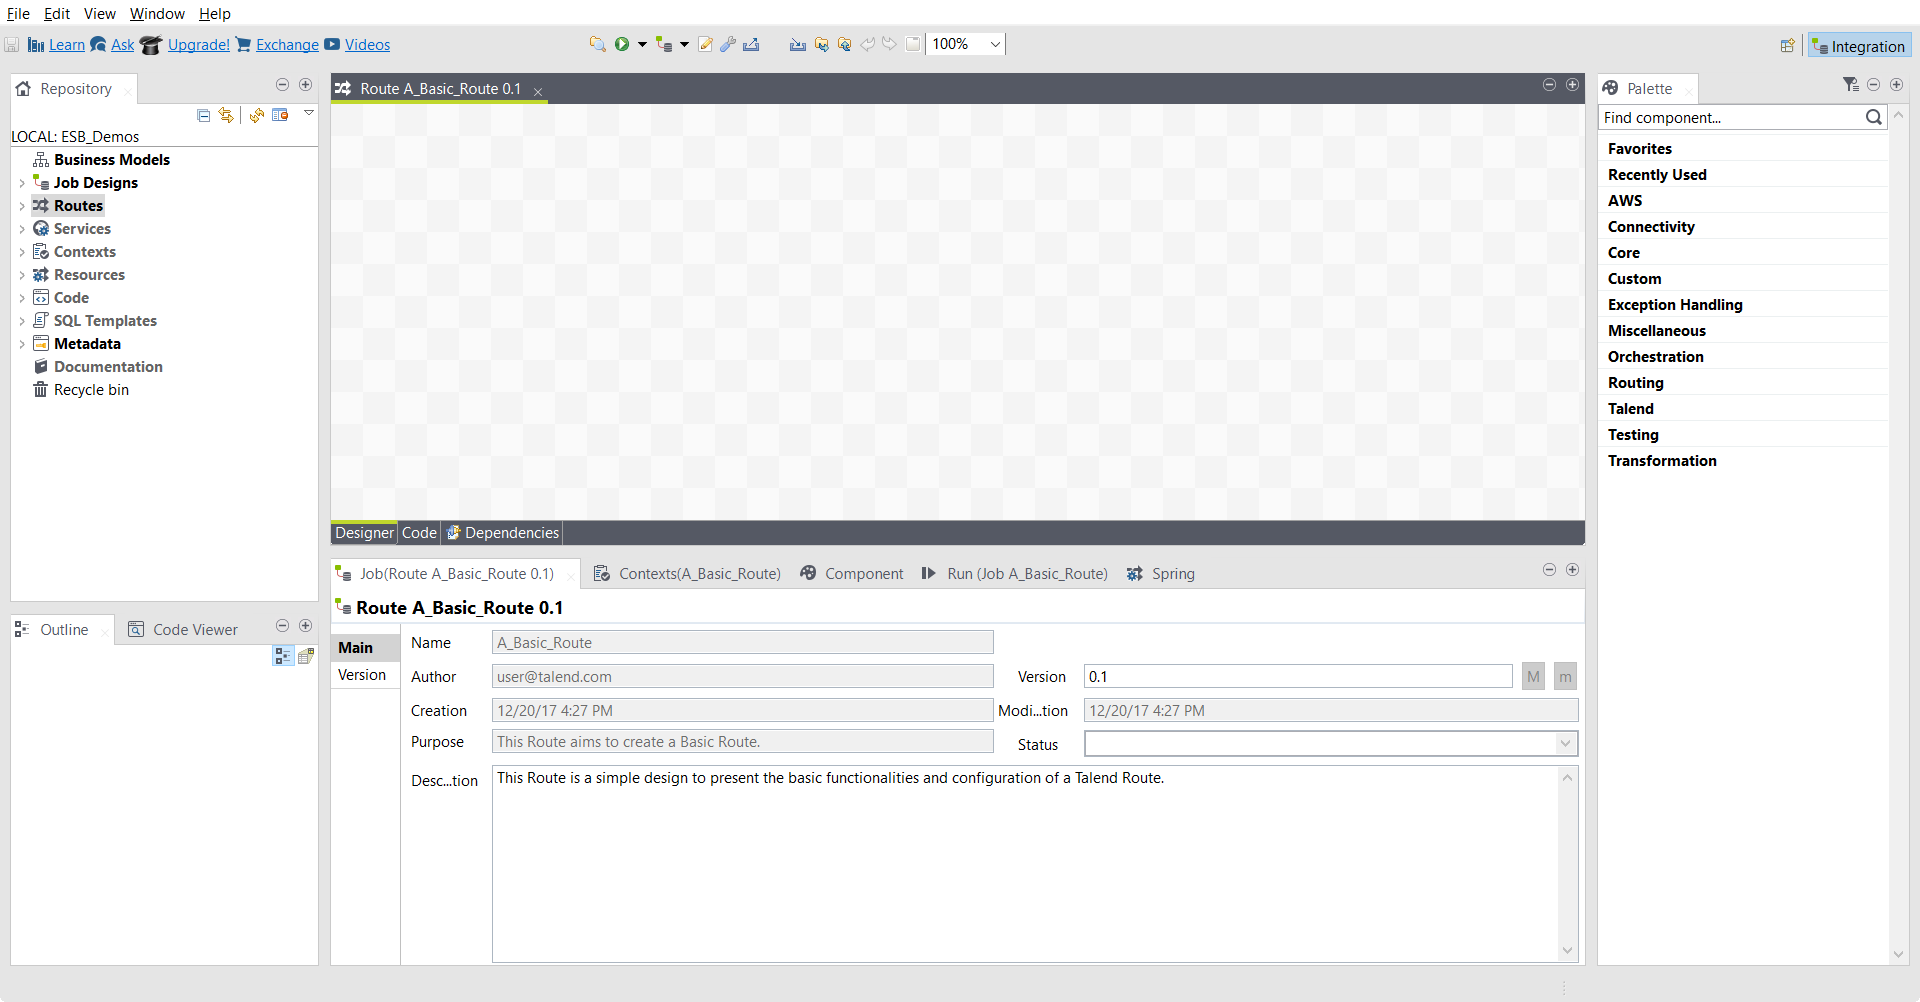Screen dimensions: 1920x1002
Task: Open the dropdown arrow beside the Run icon
Action: click(x=642, y=44)
